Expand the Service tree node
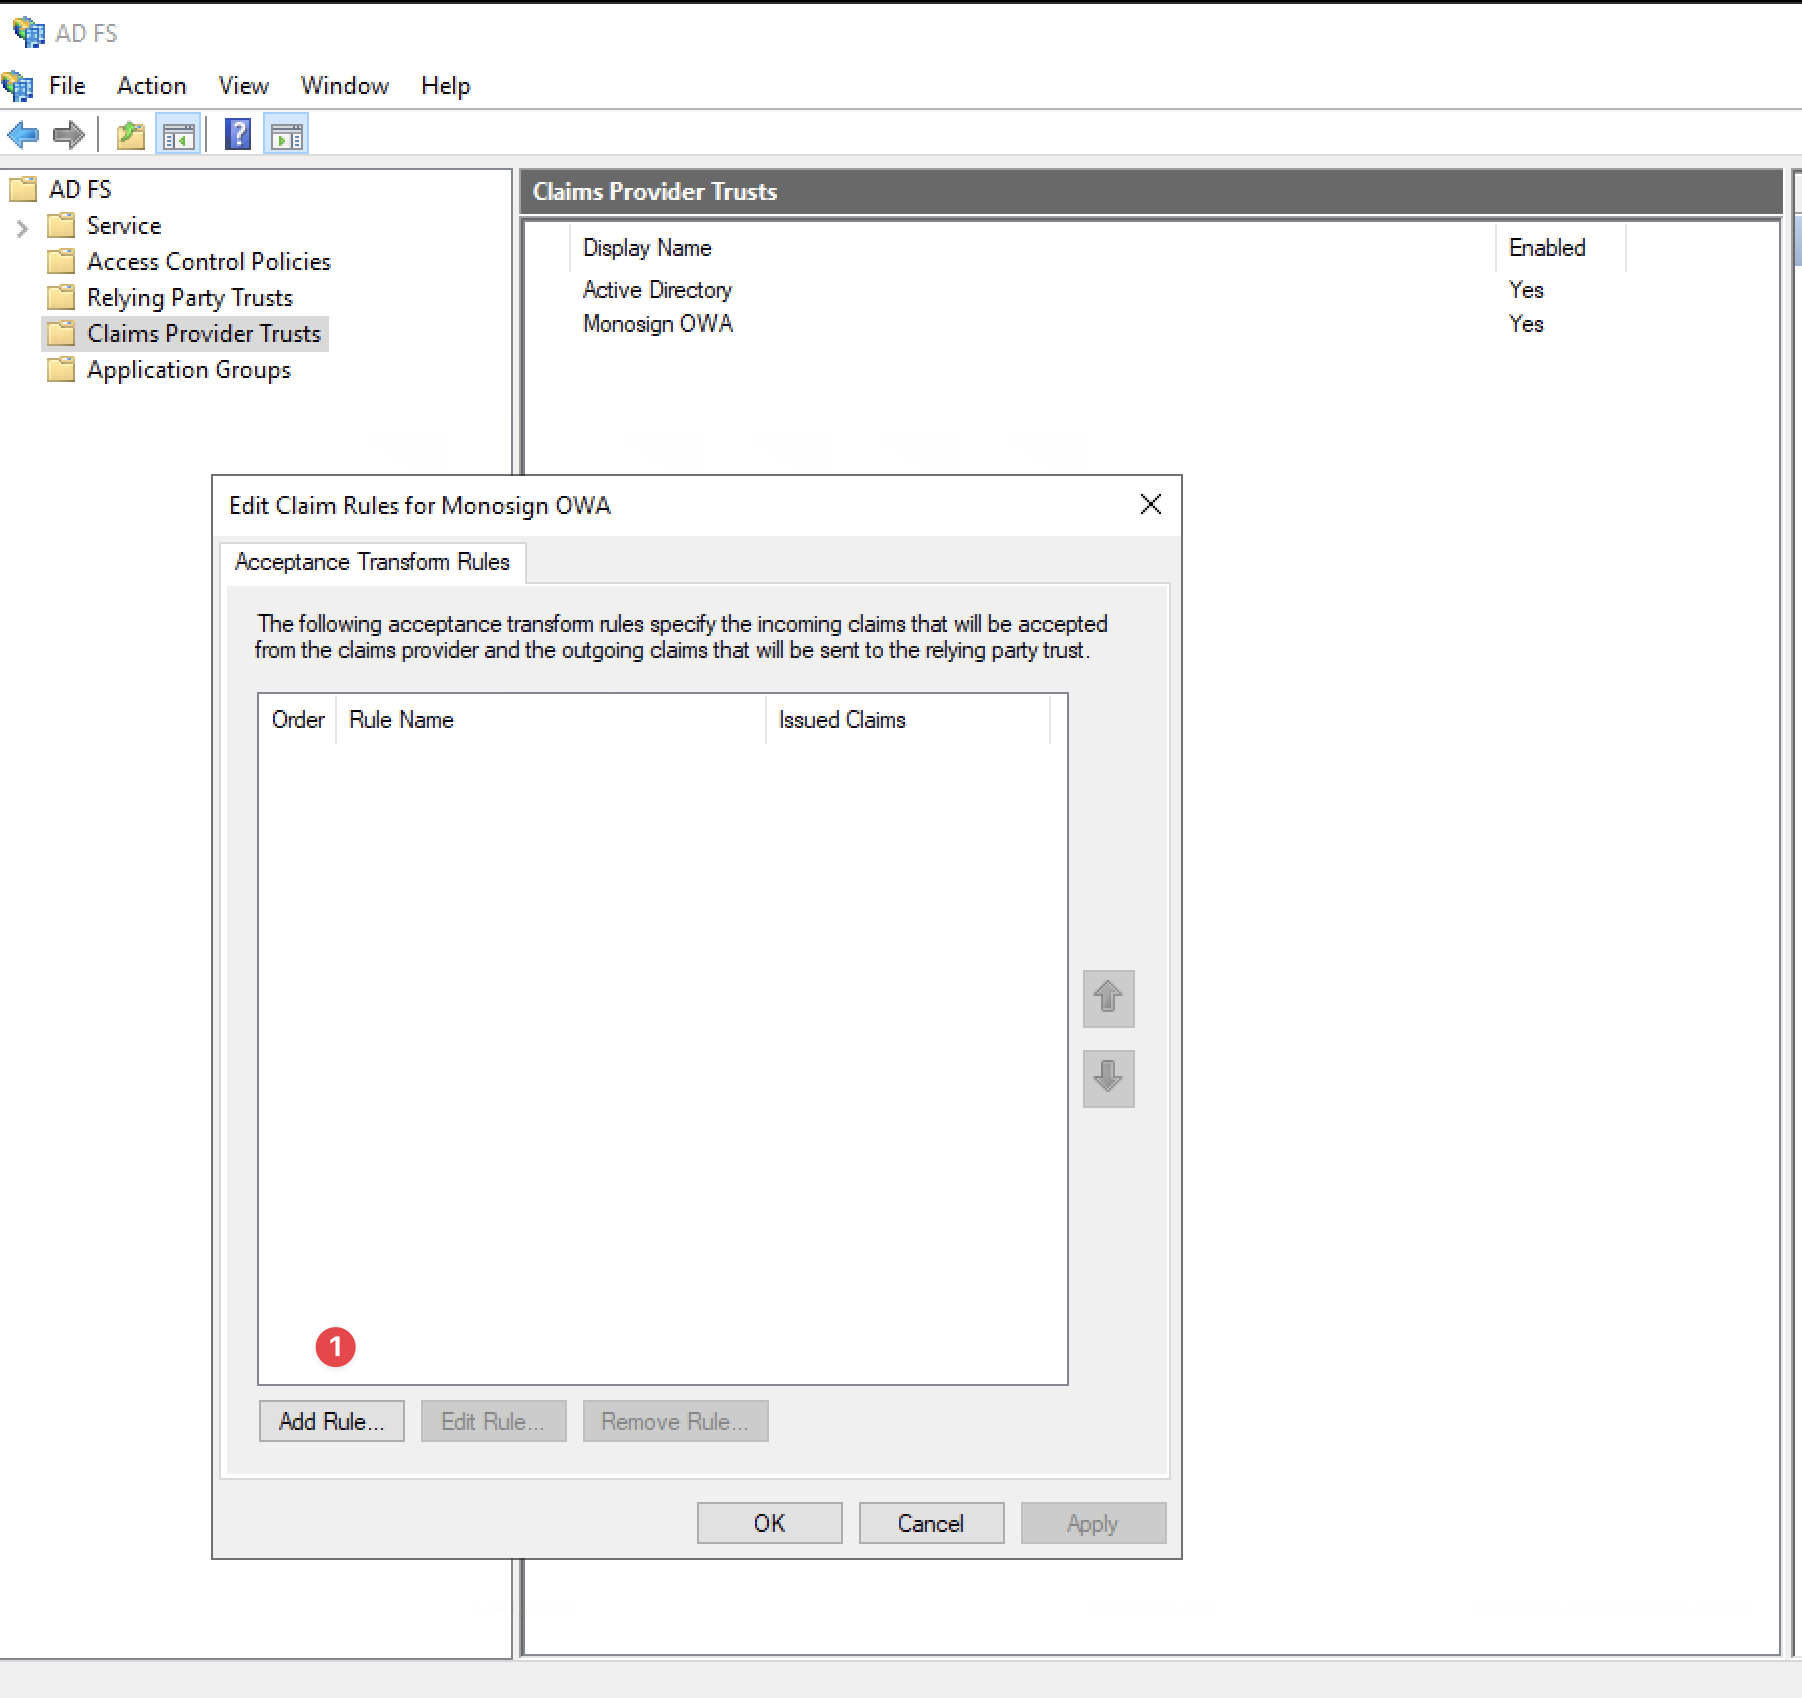This screenshot has width=1802, height=1698. pos(22,226)
